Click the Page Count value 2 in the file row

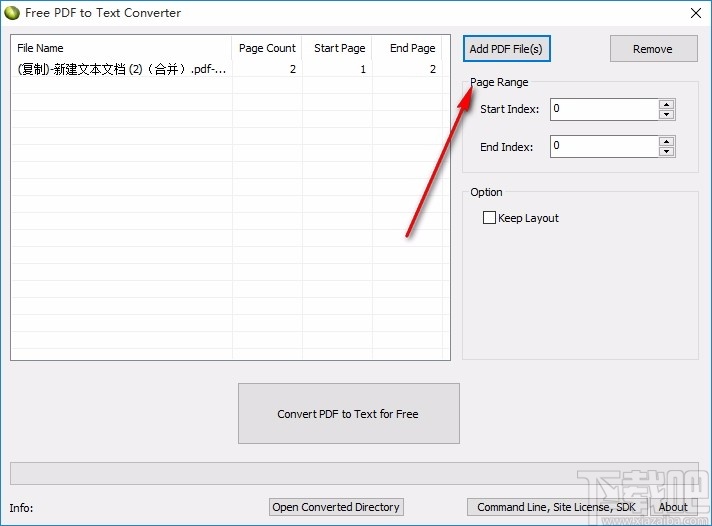[293, 69]
